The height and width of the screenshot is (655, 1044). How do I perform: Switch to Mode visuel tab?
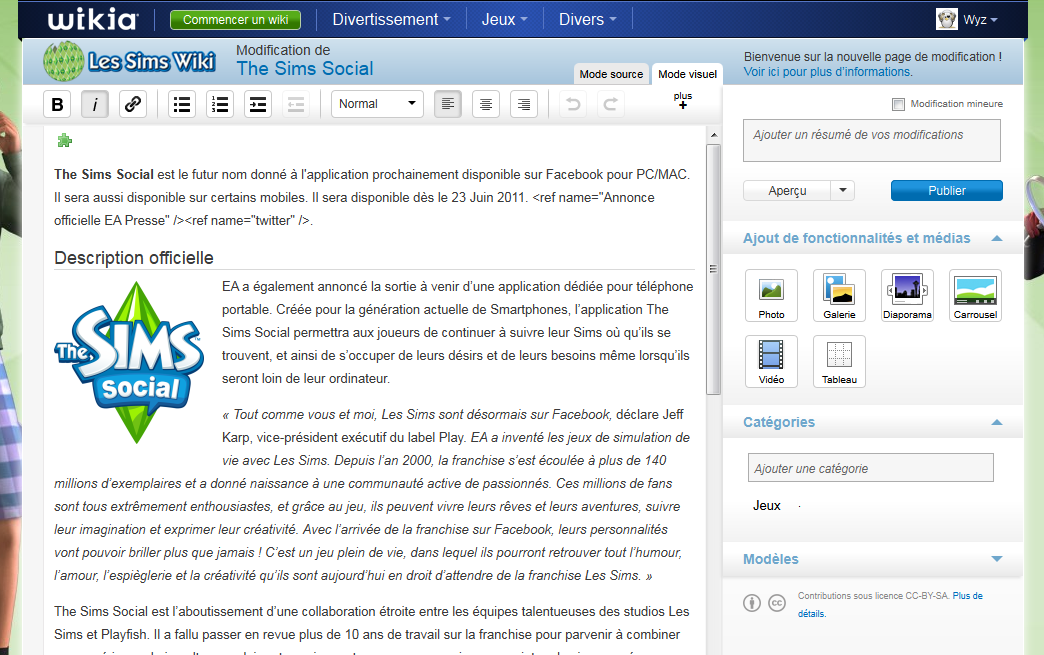[x=687, y=74]
